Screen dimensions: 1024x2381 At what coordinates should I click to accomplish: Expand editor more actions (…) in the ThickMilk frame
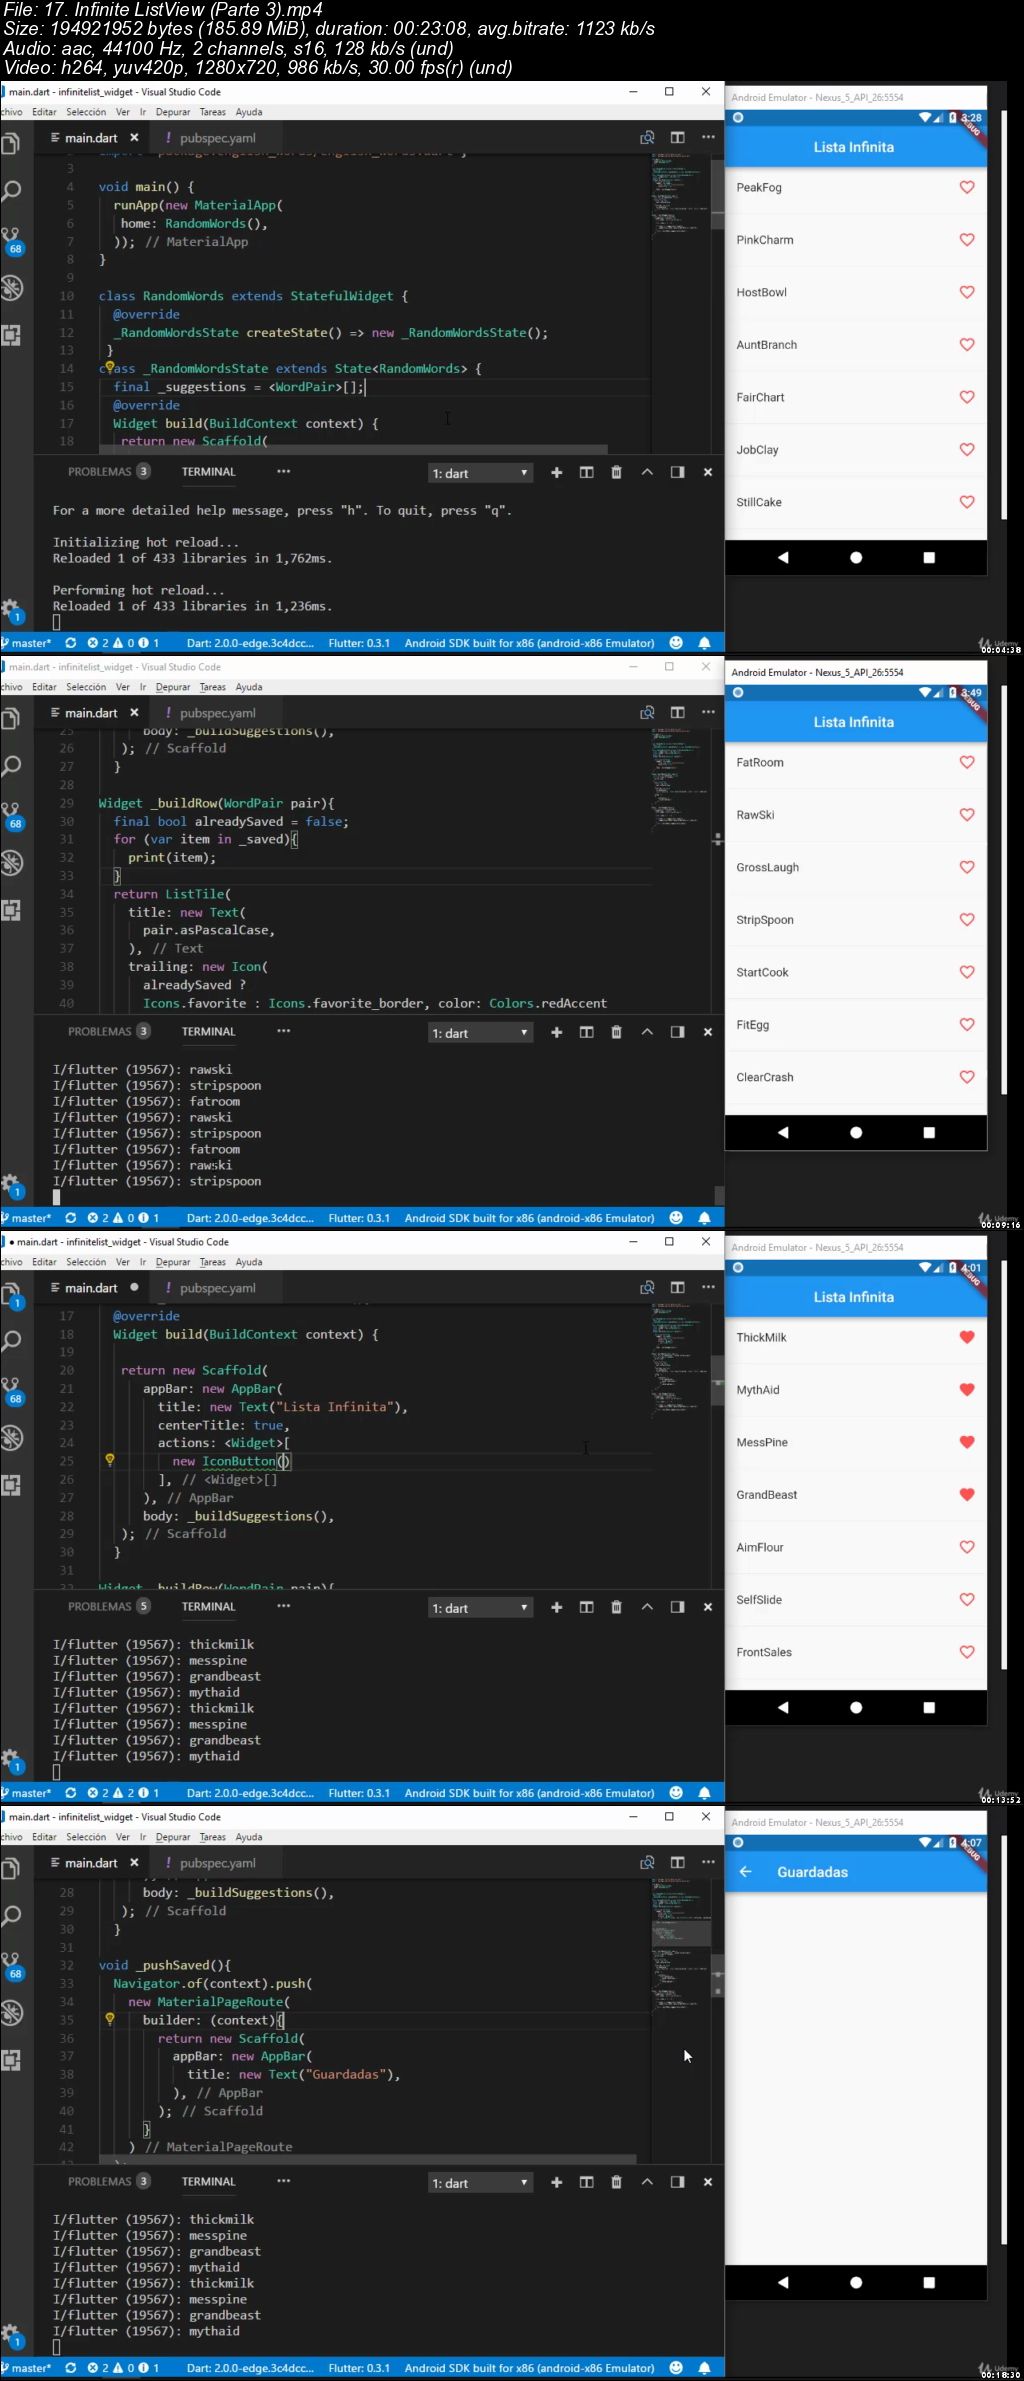click(708, 1287)
